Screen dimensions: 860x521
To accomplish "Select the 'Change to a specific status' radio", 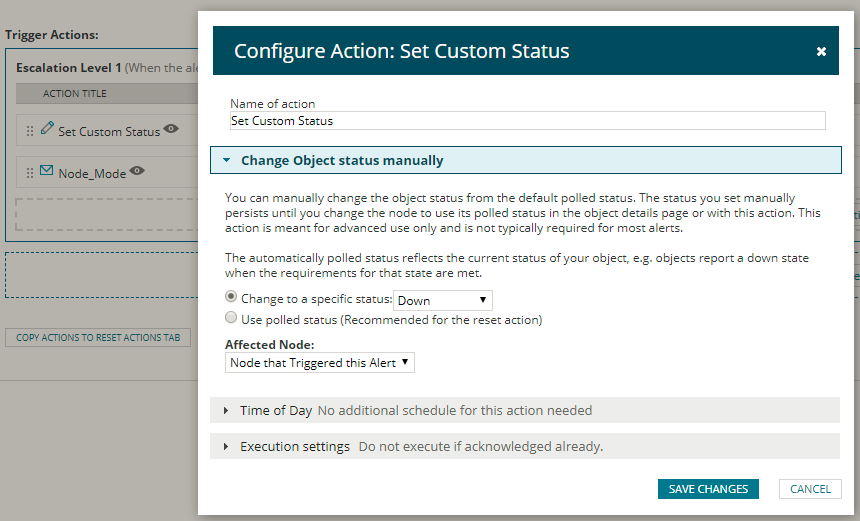I will [232, 297].
